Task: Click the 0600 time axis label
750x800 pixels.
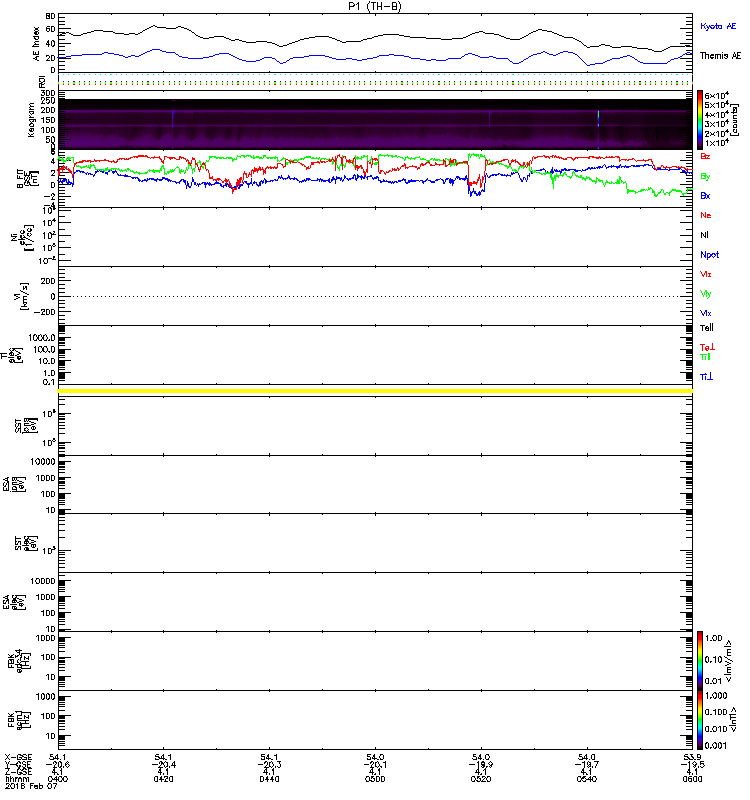Action: (x=692, y=779)
